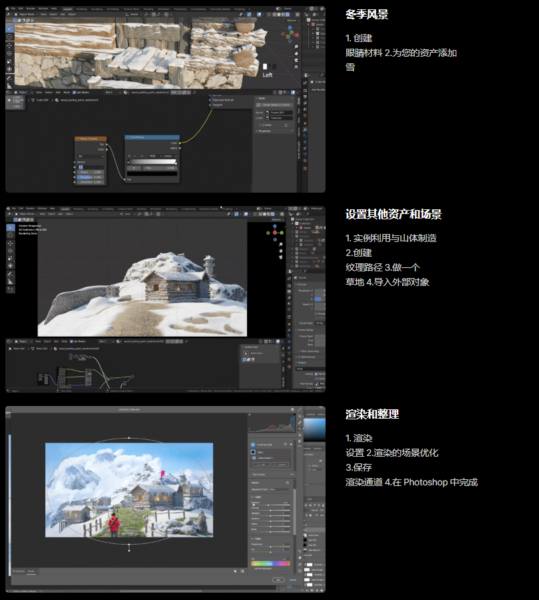
Task: Collapse Color section in Camera Raw panel
Action: 257,538
